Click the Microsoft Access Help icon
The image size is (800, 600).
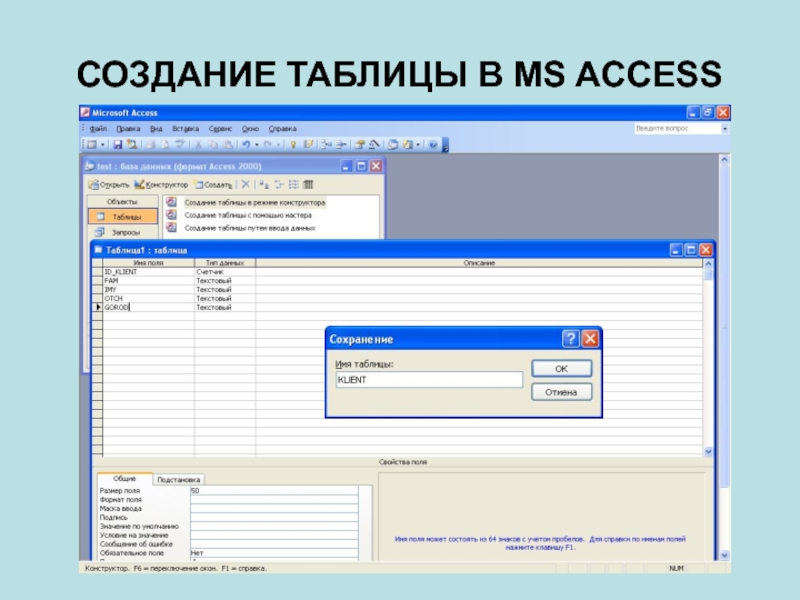[433, 145]
